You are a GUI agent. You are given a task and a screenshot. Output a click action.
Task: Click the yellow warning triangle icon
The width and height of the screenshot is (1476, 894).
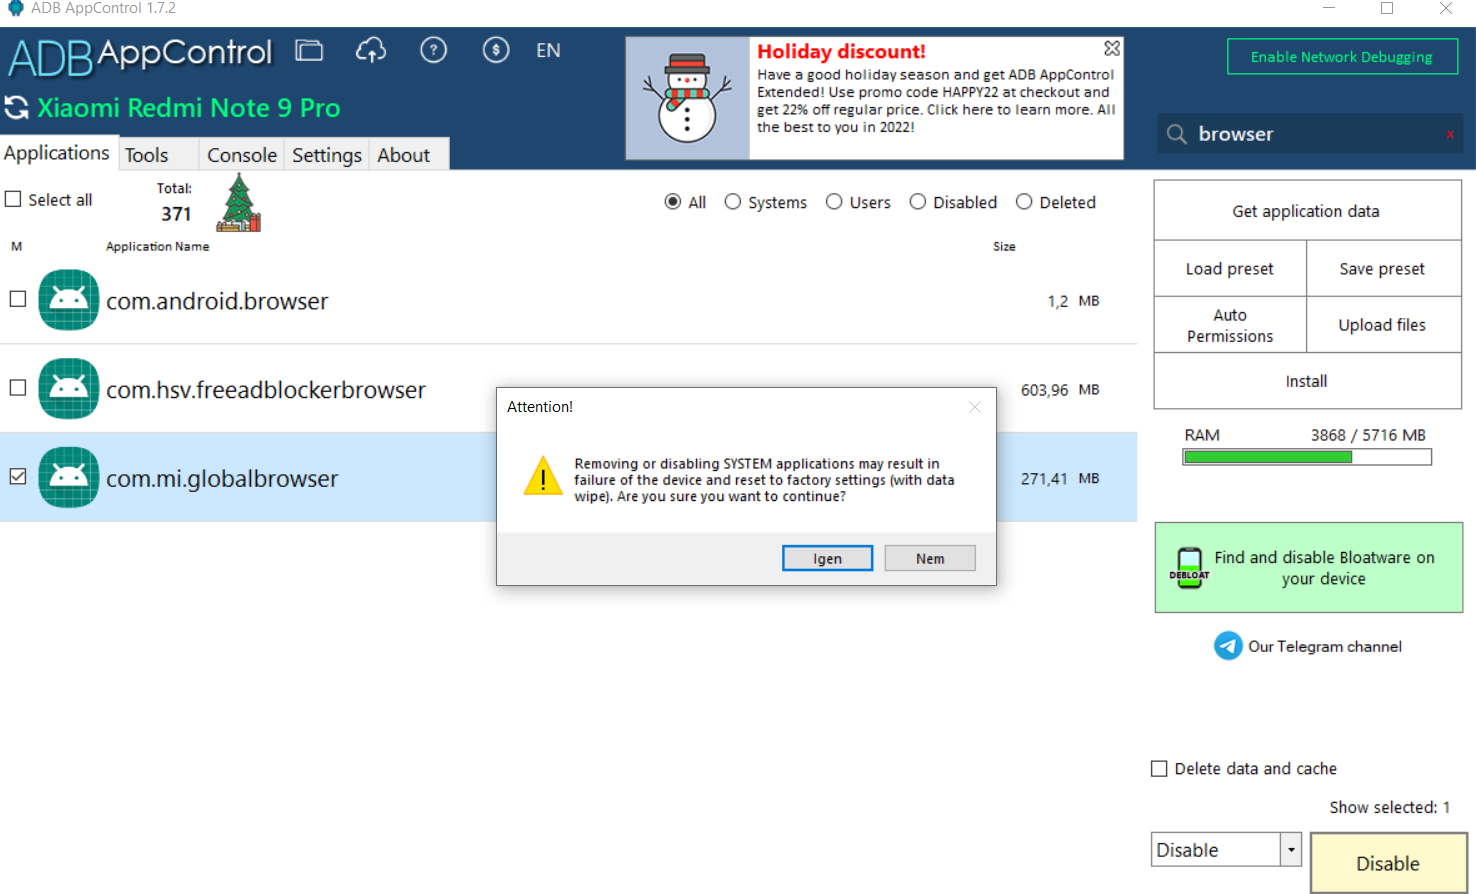pos(543,476)
